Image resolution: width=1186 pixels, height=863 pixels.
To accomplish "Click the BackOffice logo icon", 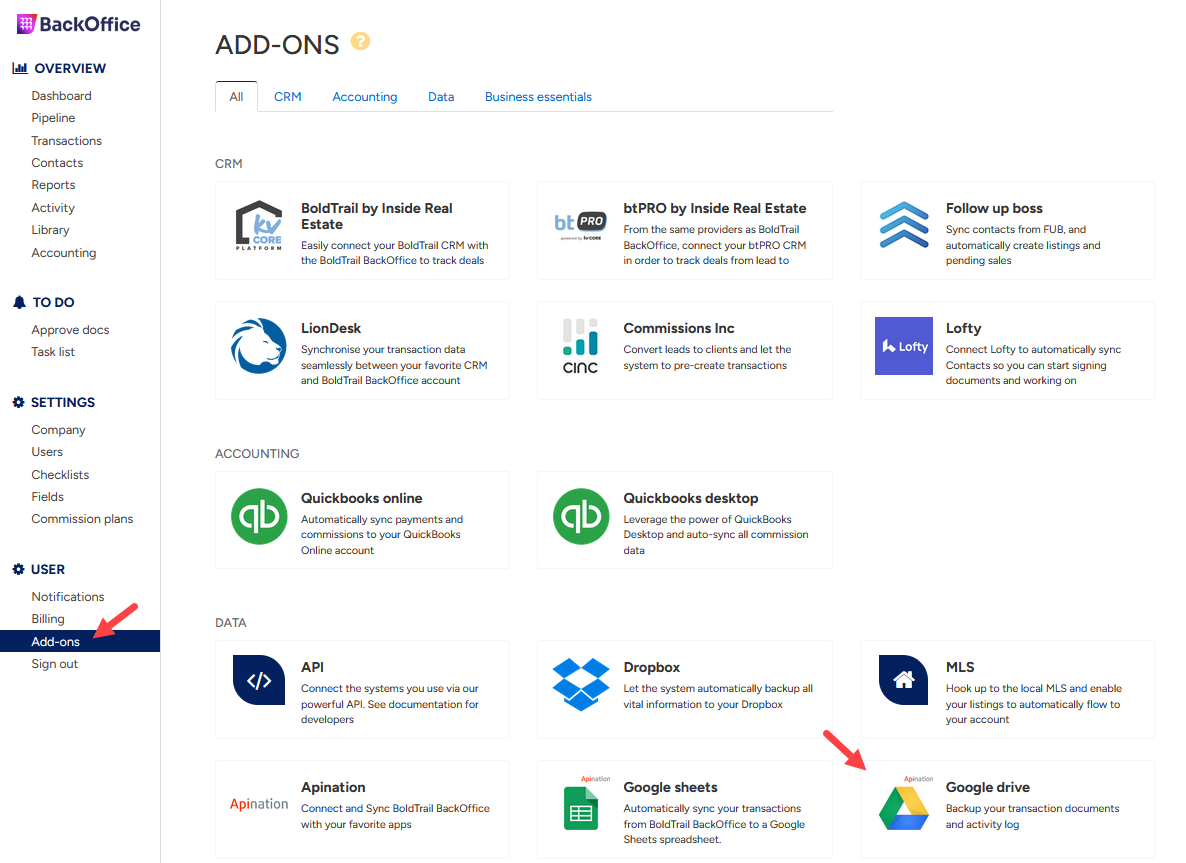I will tap(26, 24).
